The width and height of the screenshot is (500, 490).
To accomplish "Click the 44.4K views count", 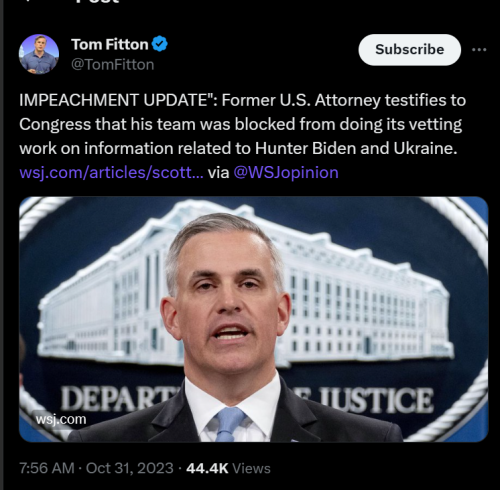I will pyautogui.click(x=207, y=468).
